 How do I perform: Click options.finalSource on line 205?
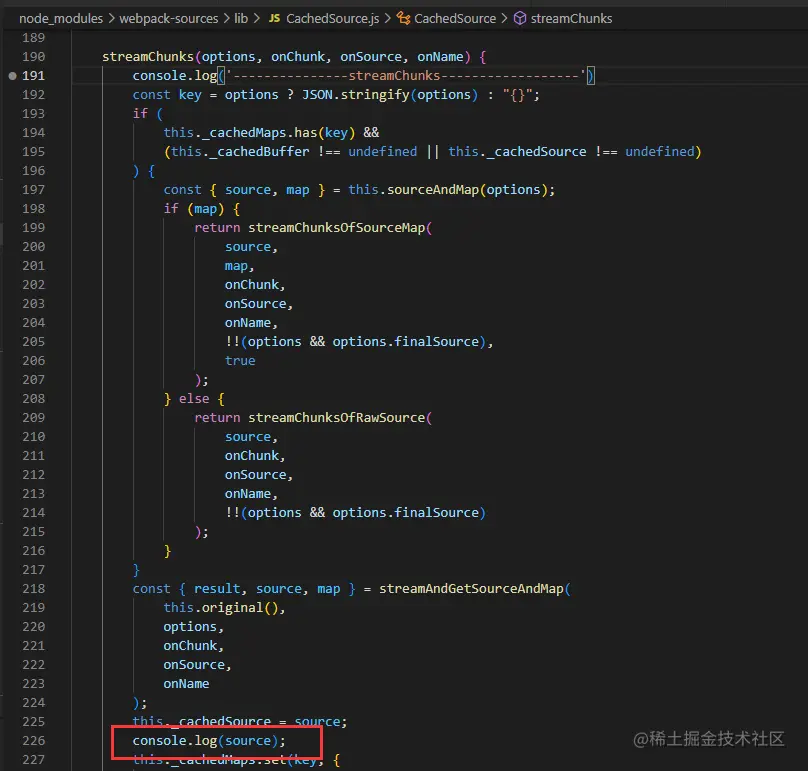coord(406,342)
